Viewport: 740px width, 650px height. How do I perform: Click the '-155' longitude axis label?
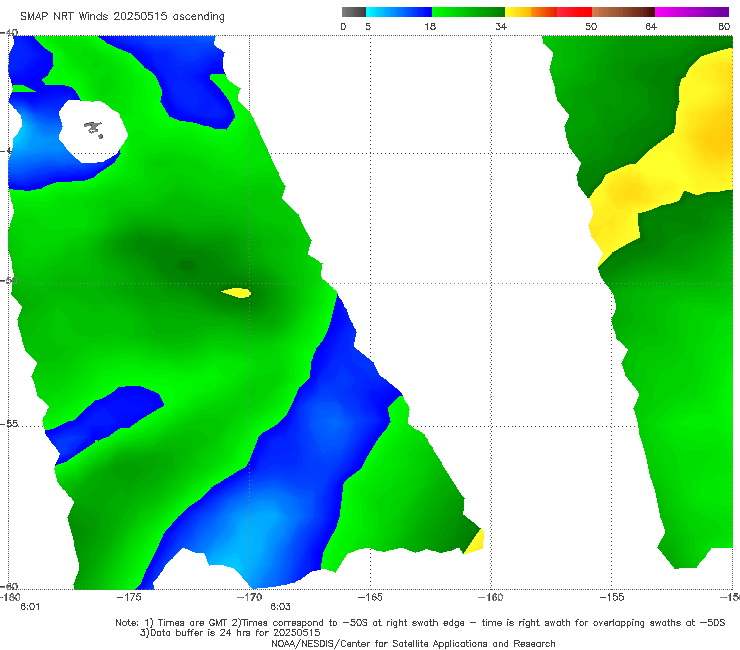point(612,597)
